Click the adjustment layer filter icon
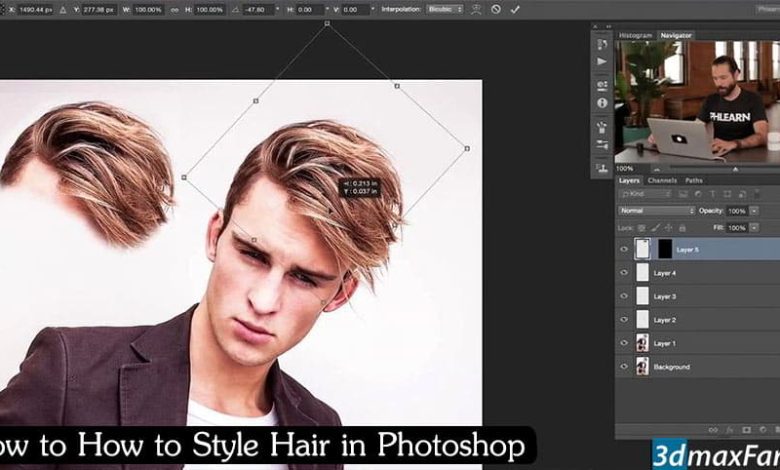 tap(698, 194)
